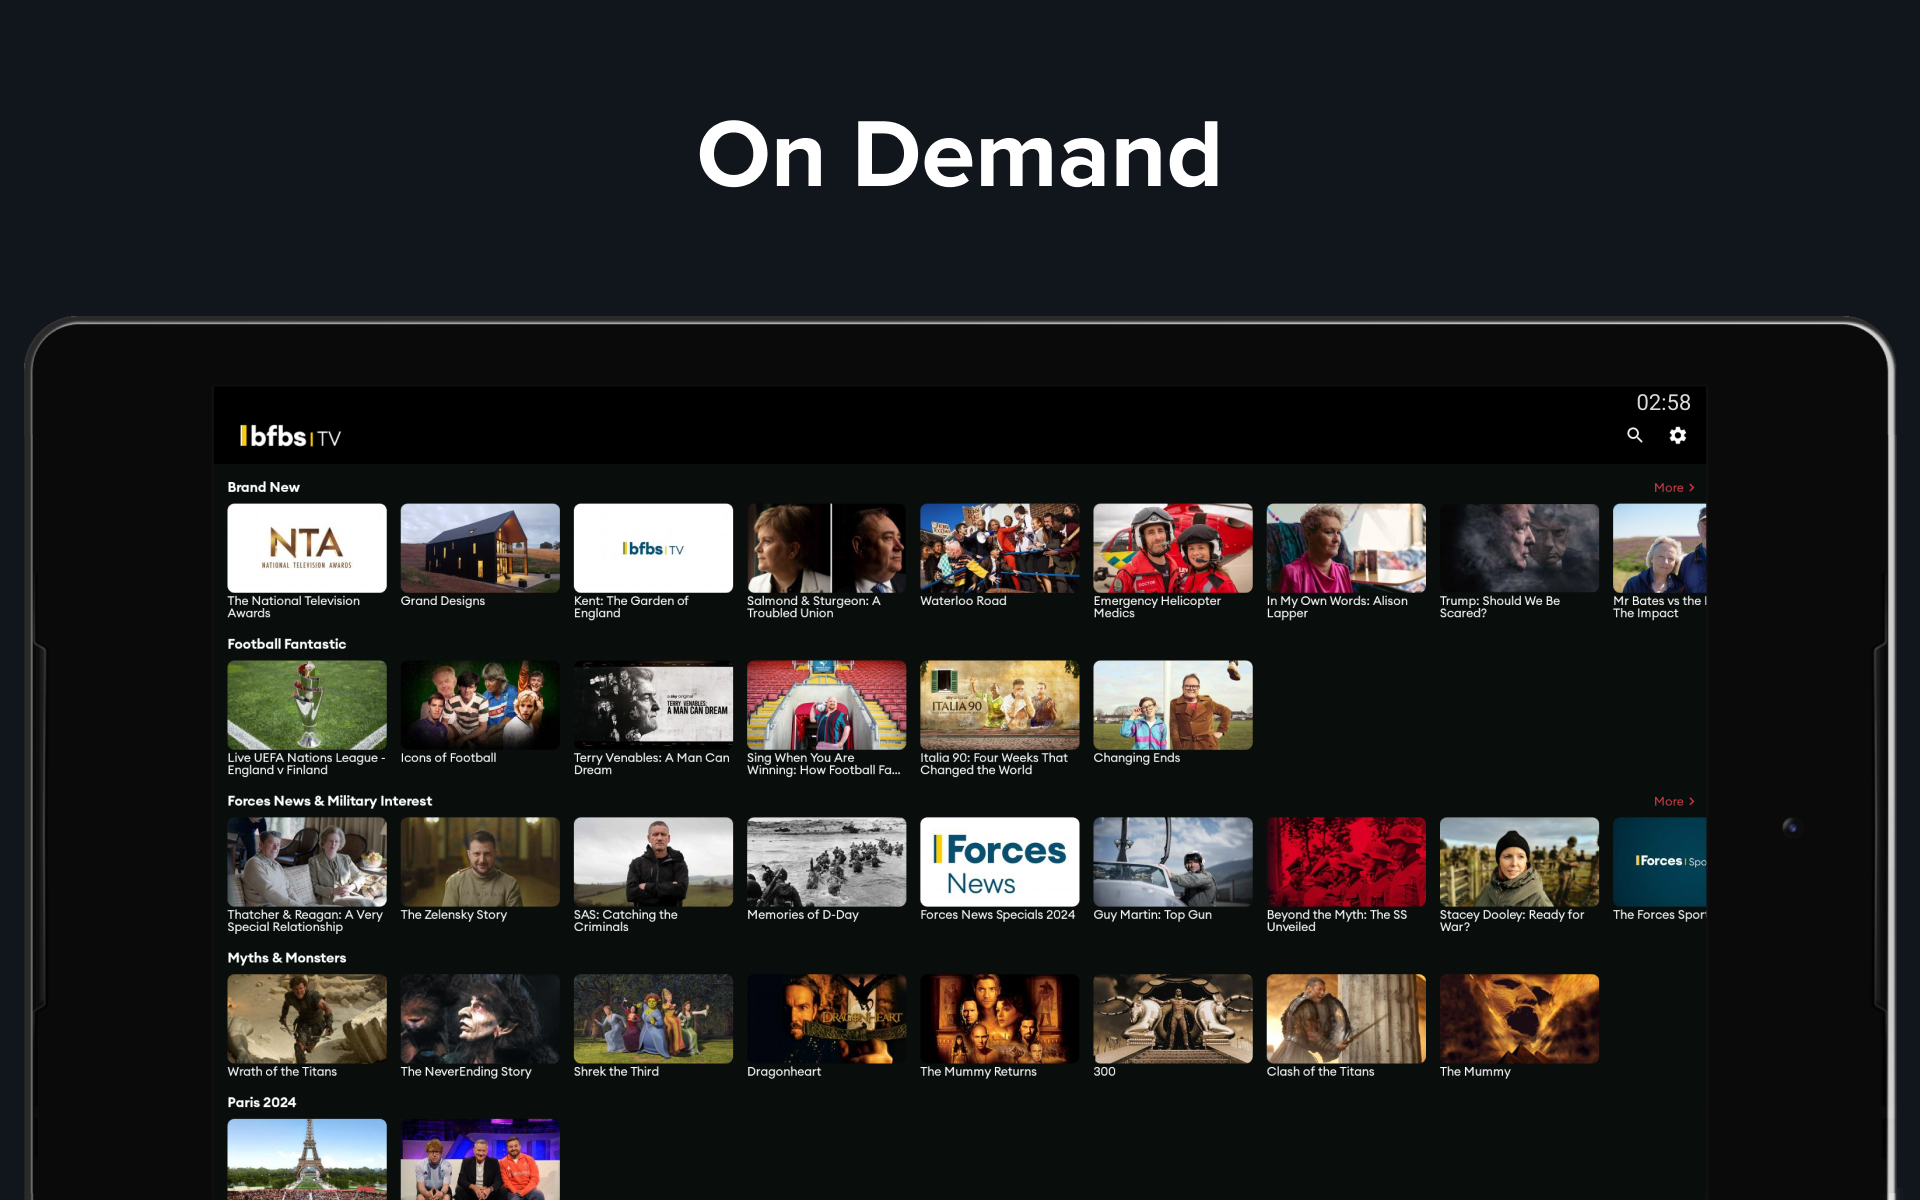Click the clock showing 02:58
This screenshot has width=1920, height=1200.
click(1662, 402)
